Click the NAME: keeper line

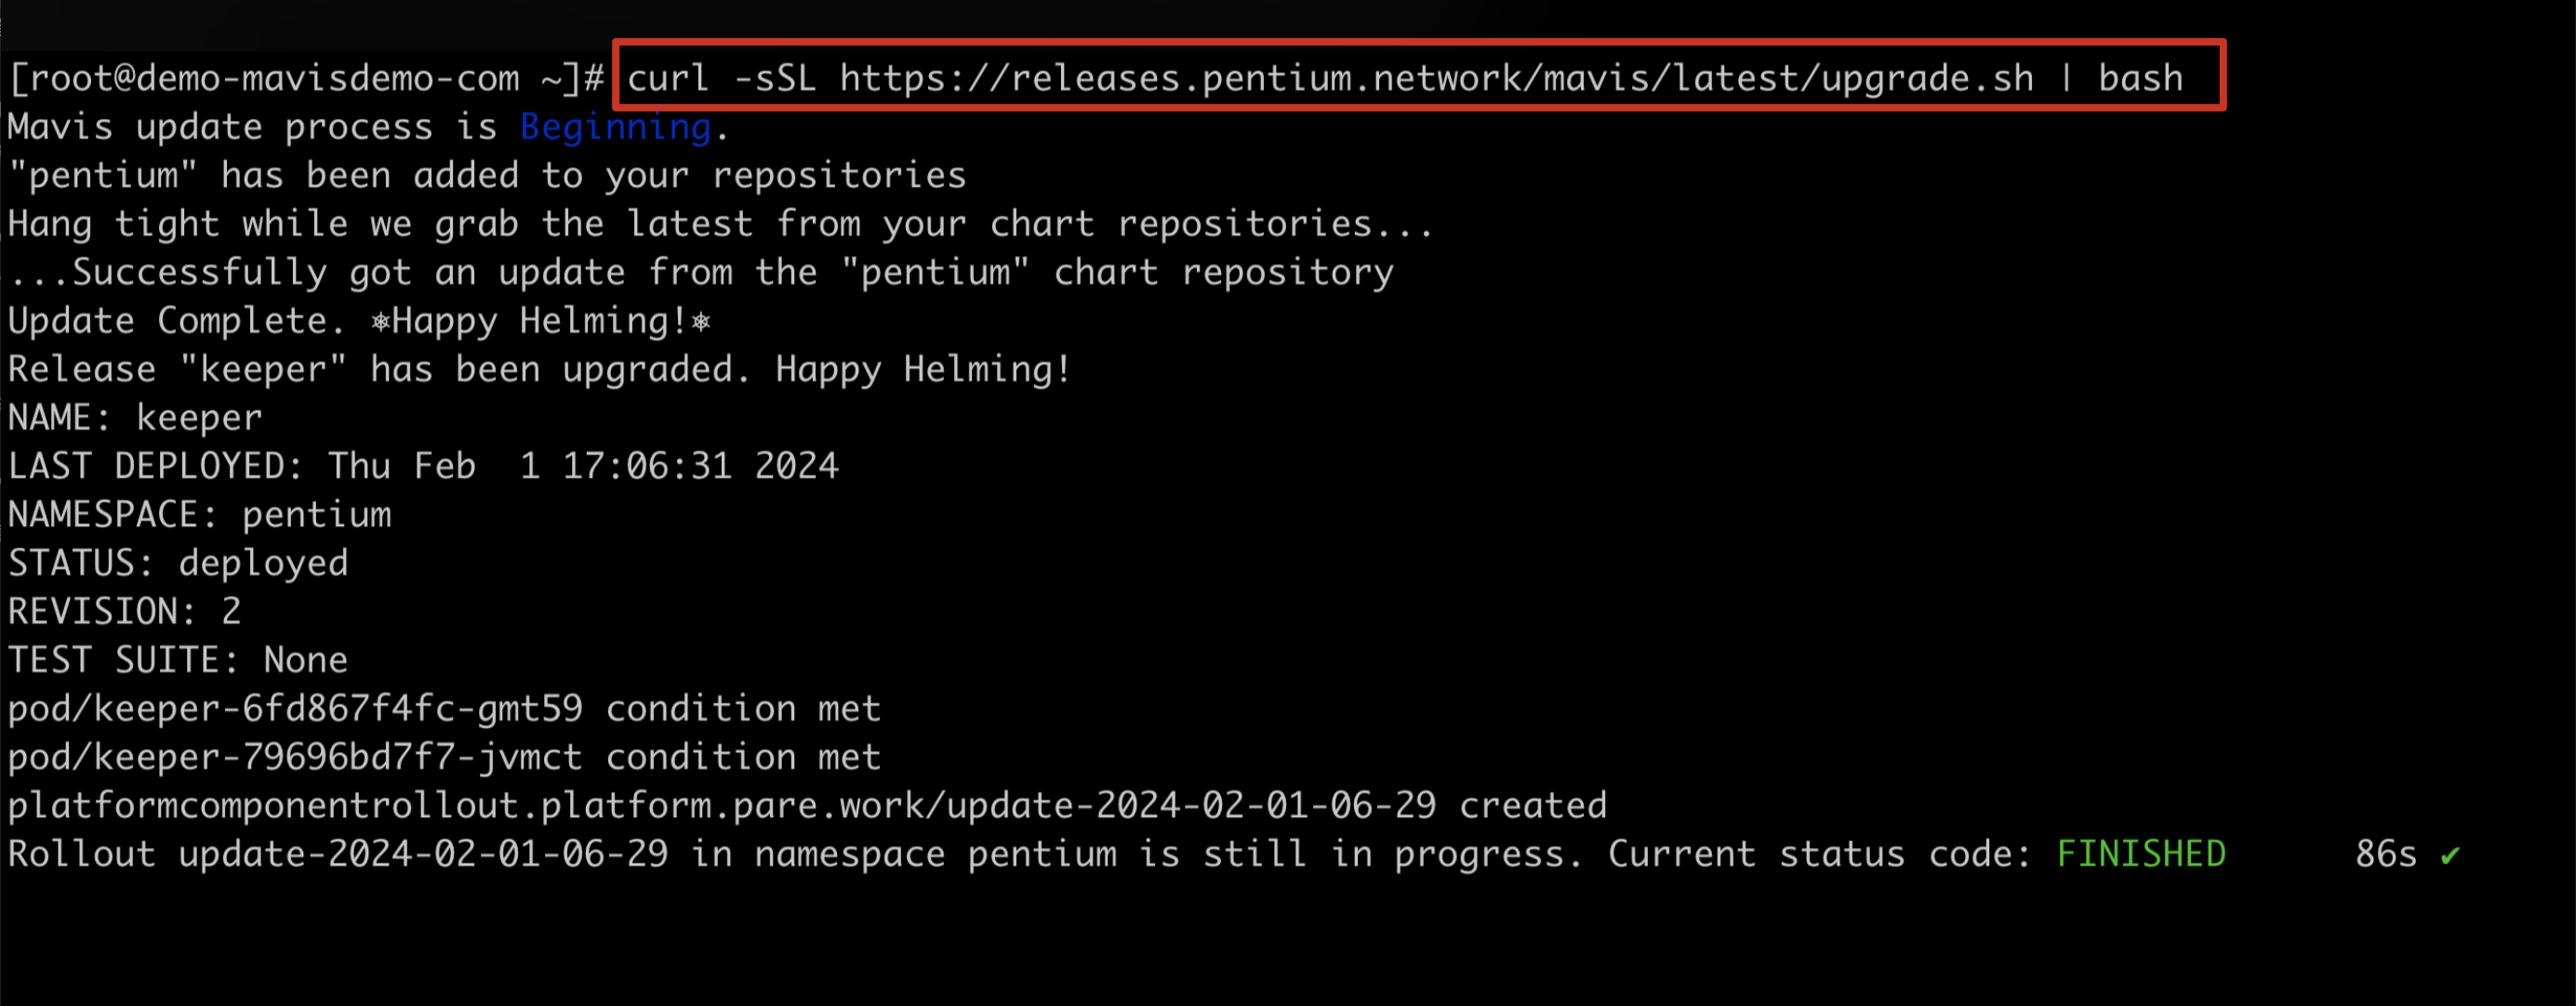[x=135, y=418]
